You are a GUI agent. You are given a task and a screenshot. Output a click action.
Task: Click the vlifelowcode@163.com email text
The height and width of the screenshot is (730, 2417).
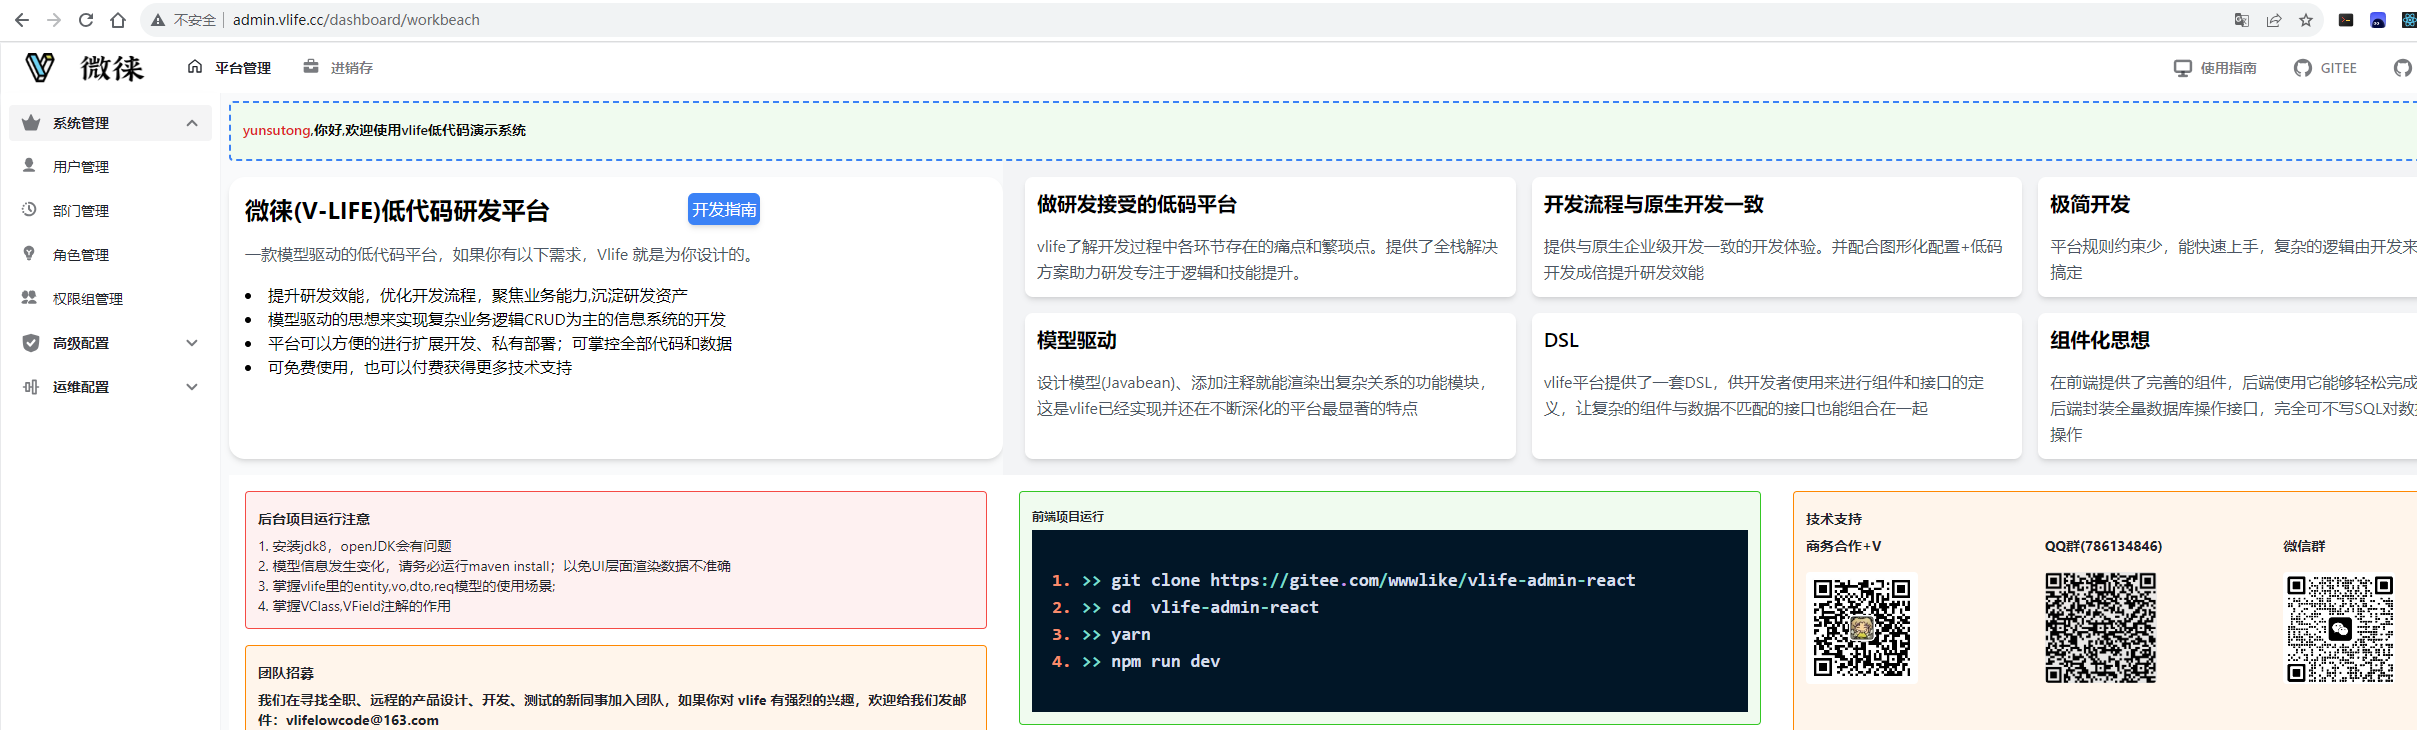[362, 720]
